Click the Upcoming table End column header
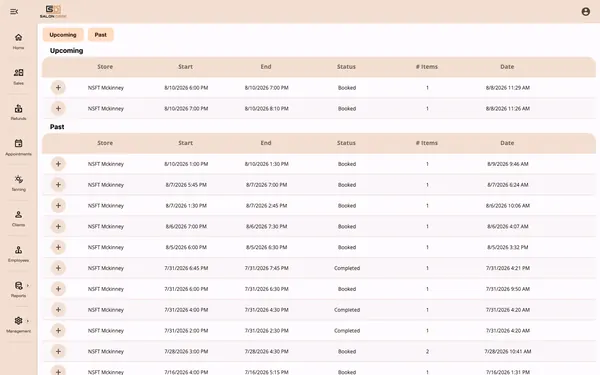 click(266, 67)
